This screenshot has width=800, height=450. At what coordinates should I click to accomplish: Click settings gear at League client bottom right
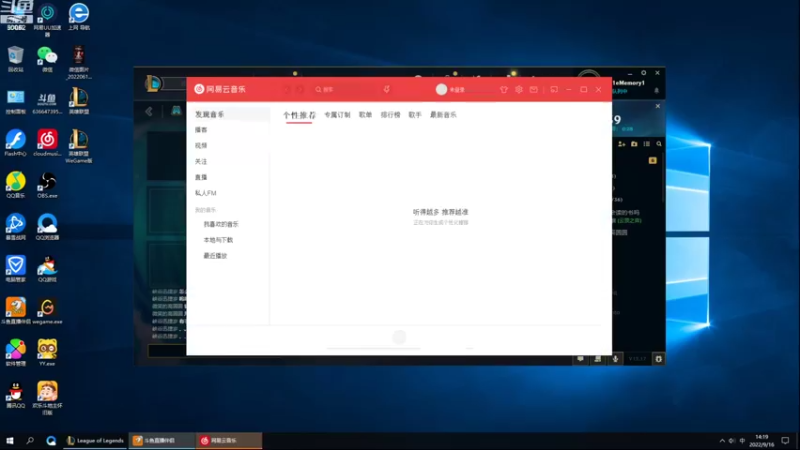(x=659, y=359)
